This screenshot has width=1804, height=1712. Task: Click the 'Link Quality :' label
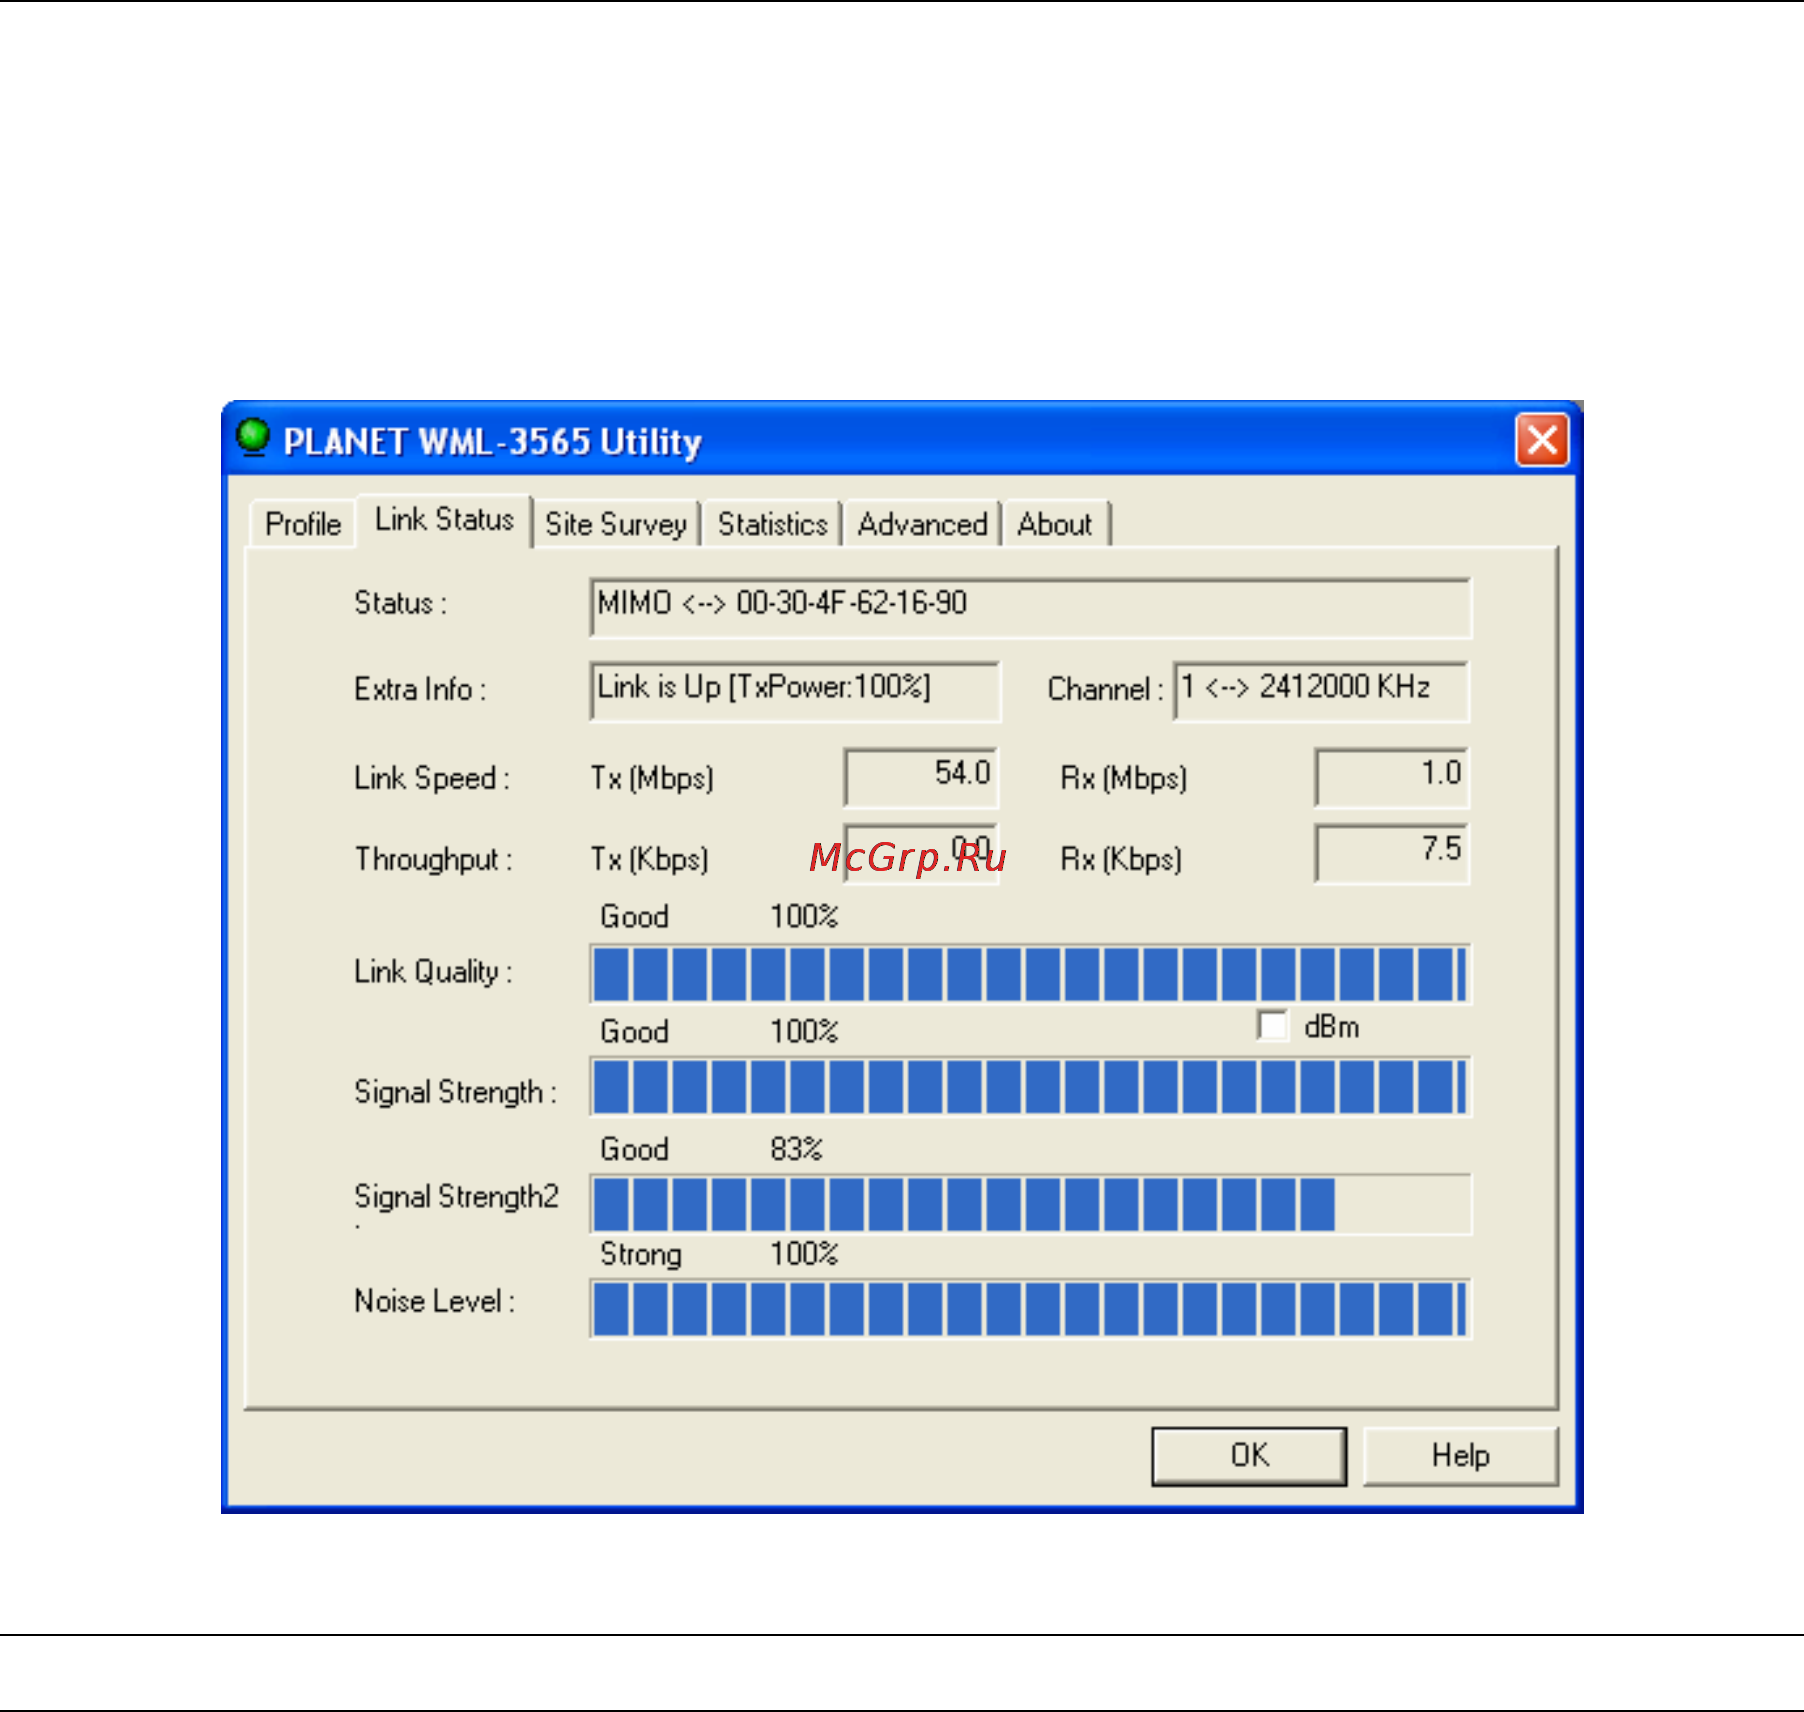433,972
